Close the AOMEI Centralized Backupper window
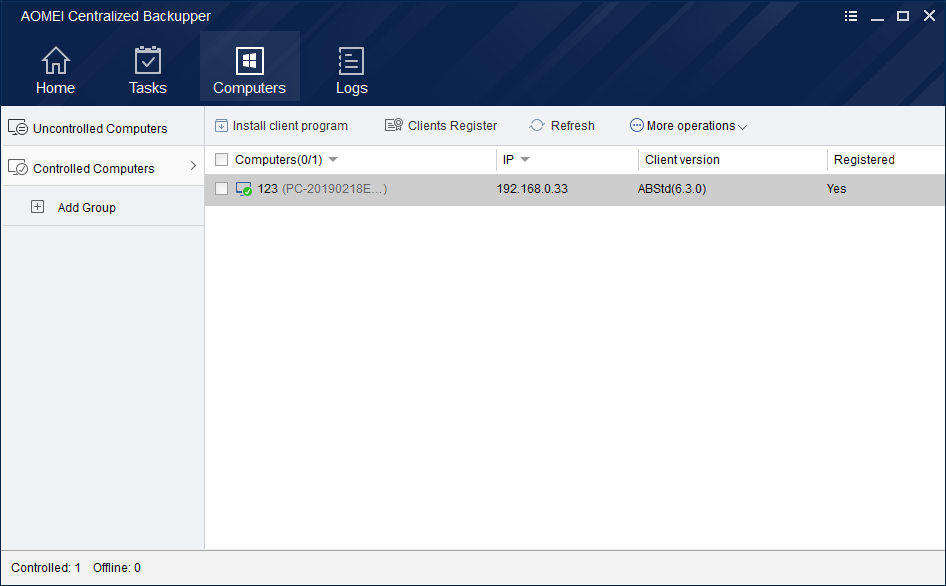Image resolution: width=946 pixels, height=586 pixels. tap(929, 16)
